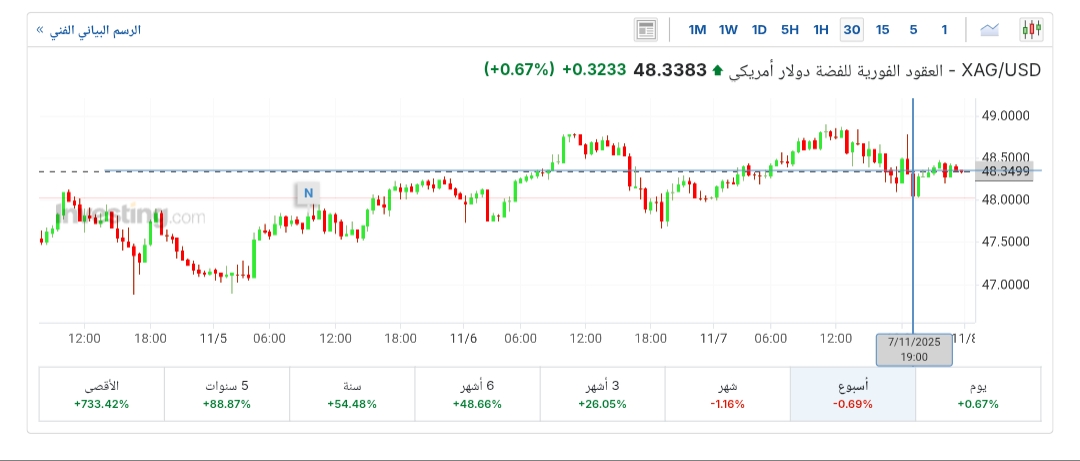Show the 3 أشهر performance period
The width and height of the screenshot is (1080, 461).
602,394
